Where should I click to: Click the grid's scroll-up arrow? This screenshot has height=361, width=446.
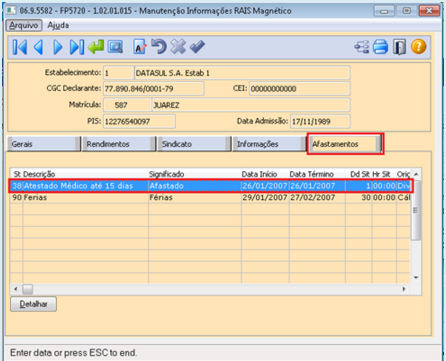416,174
